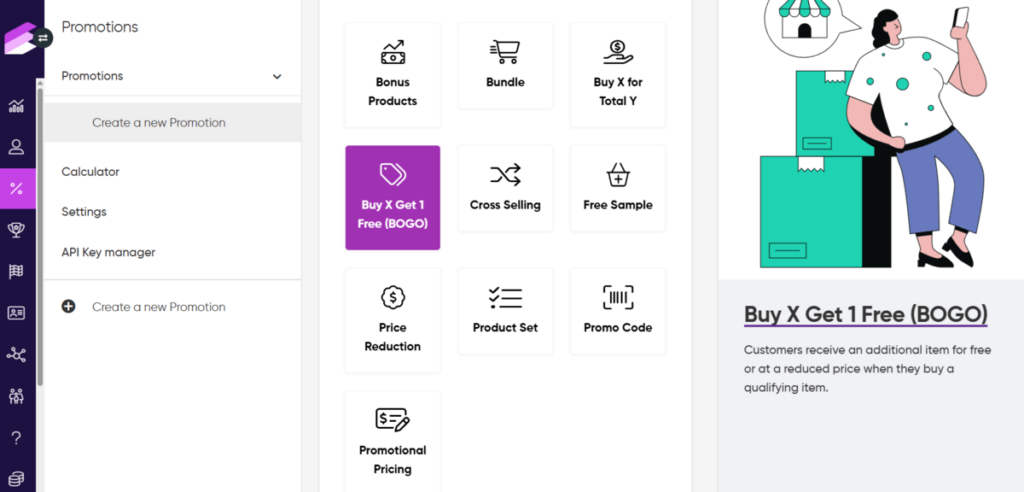Collapse the Promotions section chevron
1024x492 pixels.
pyautogui.click(x=277, y=76)
